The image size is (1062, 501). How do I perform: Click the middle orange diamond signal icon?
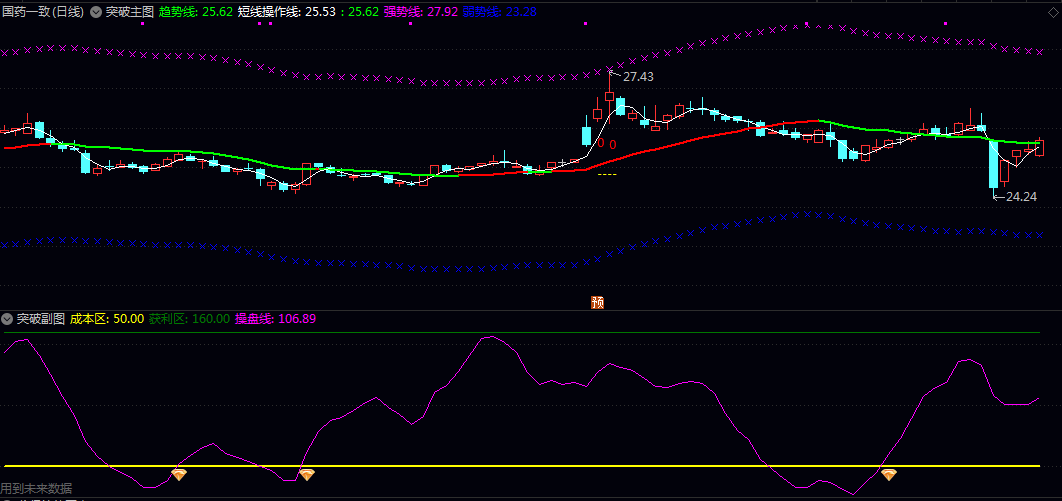[307, 475]
